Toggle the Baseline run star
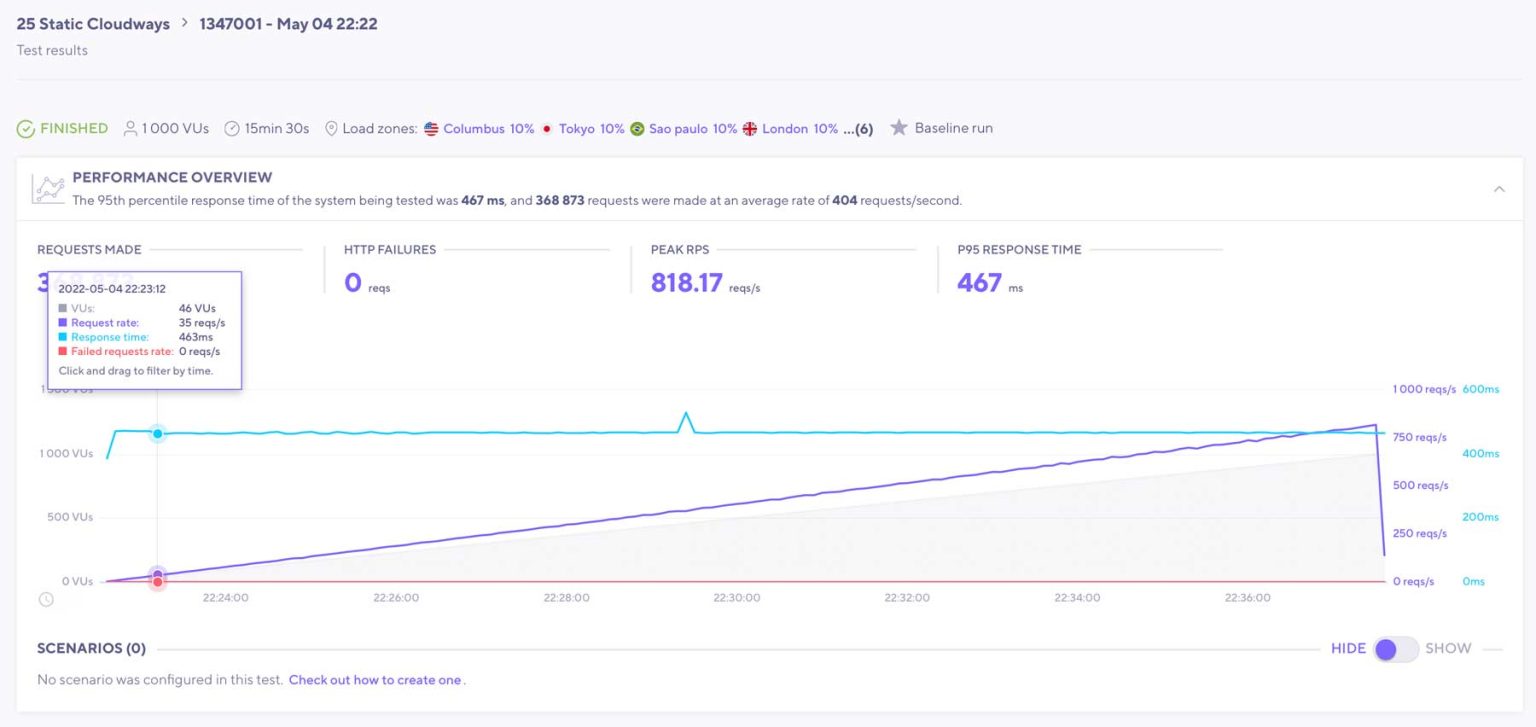 [x=899, y=128]
